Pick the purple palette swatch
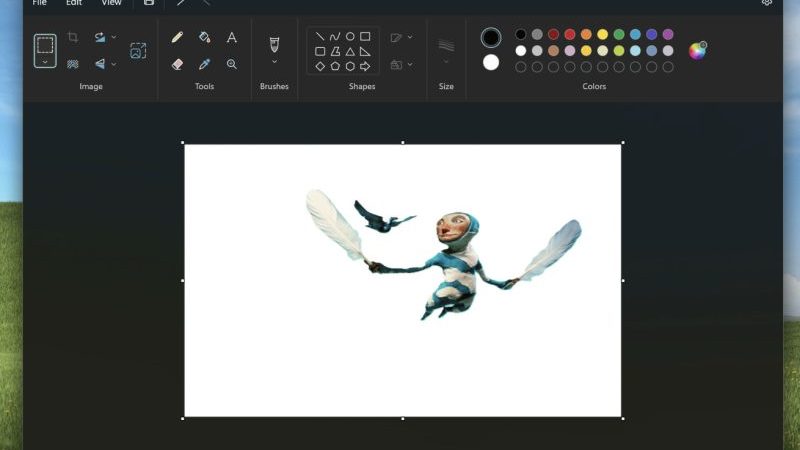The width and height of the screenshot is (800, 450). (667, 34)
